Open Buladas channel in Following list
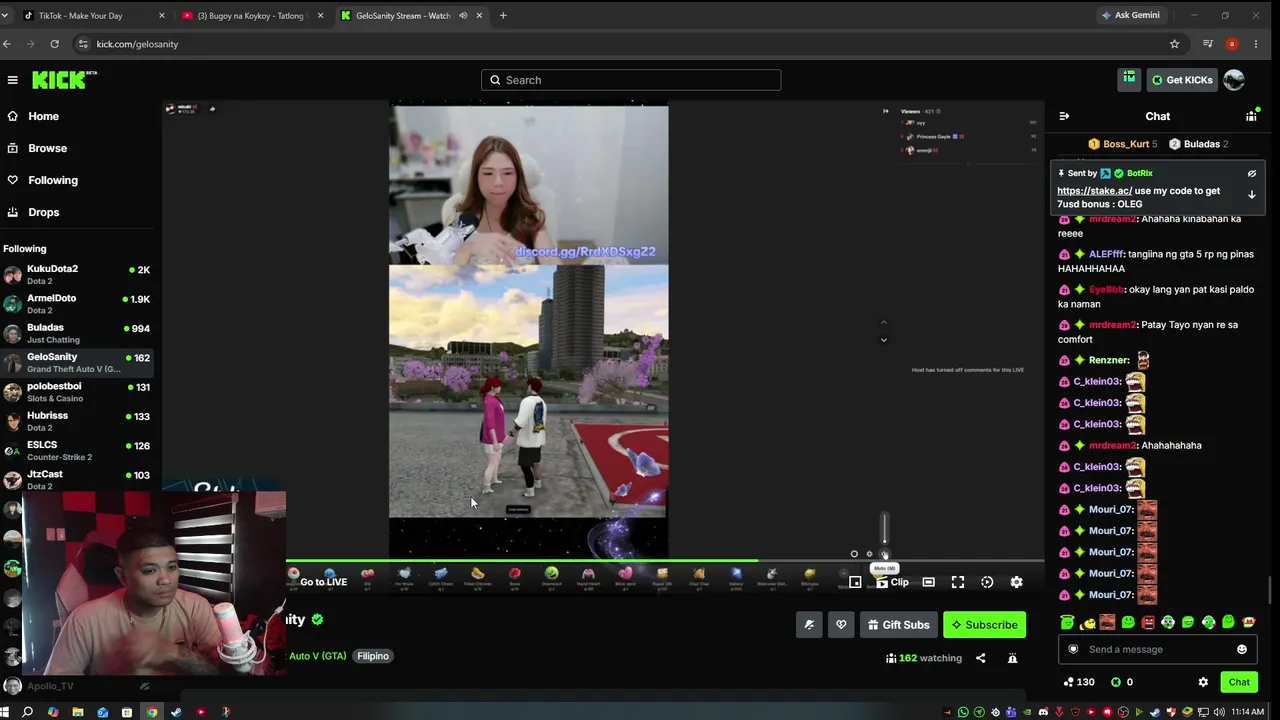The width and height of the screenshot is (1280, 720). [x=78, y=333]
